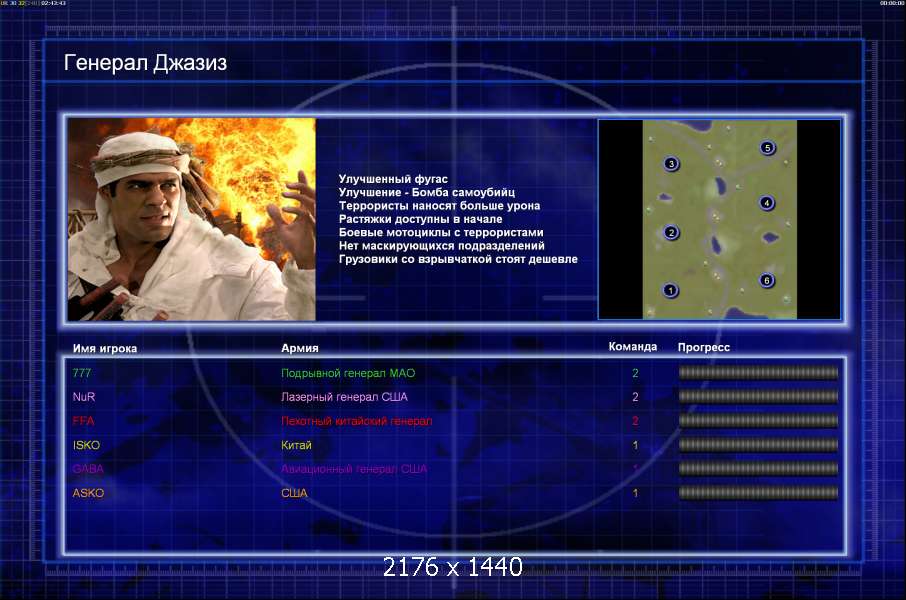Click team number 2 for player 777
The image size is (906, 600).
point(635,373)
